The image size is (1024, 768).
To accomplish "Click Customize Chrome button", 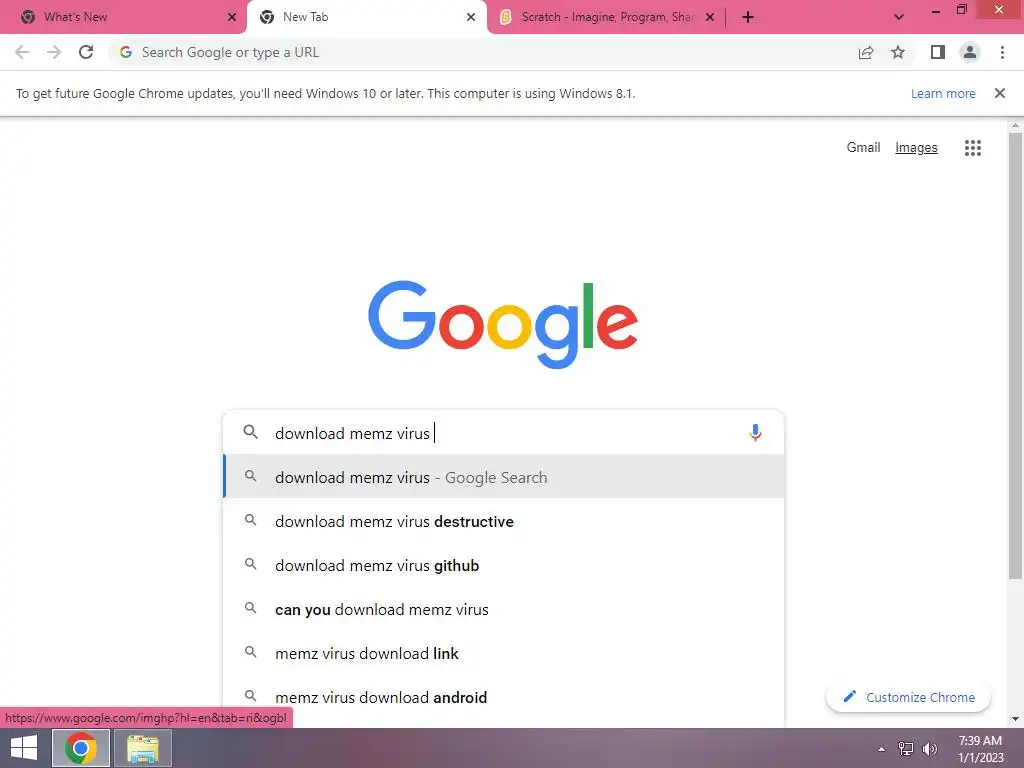I will pos(908,697).
